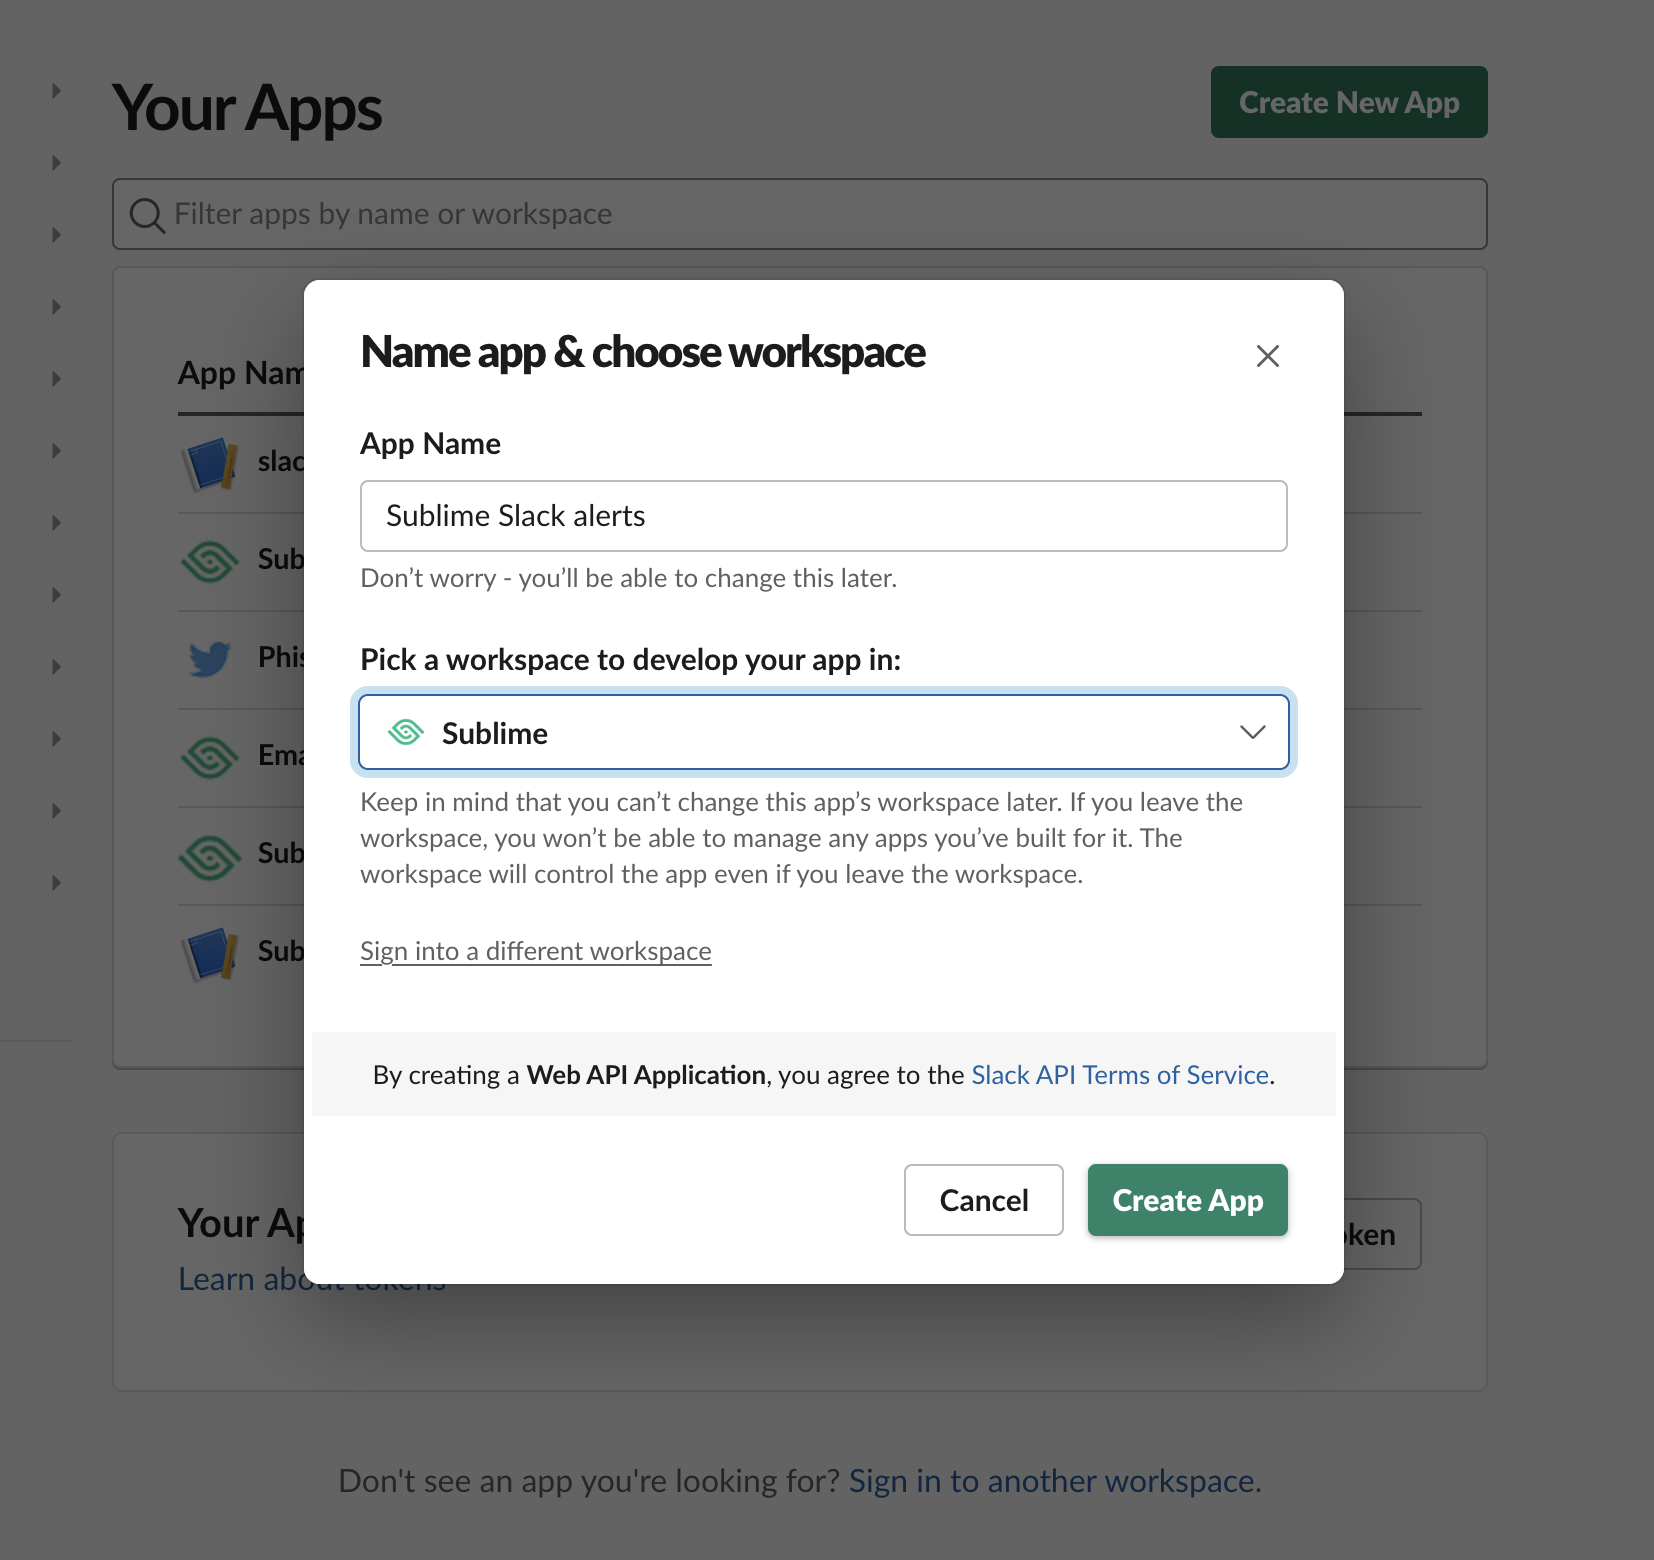Viewport: 1654px width, 1560px height.
Task: Click the dropdown chevron arrow
Action: 1252,732
